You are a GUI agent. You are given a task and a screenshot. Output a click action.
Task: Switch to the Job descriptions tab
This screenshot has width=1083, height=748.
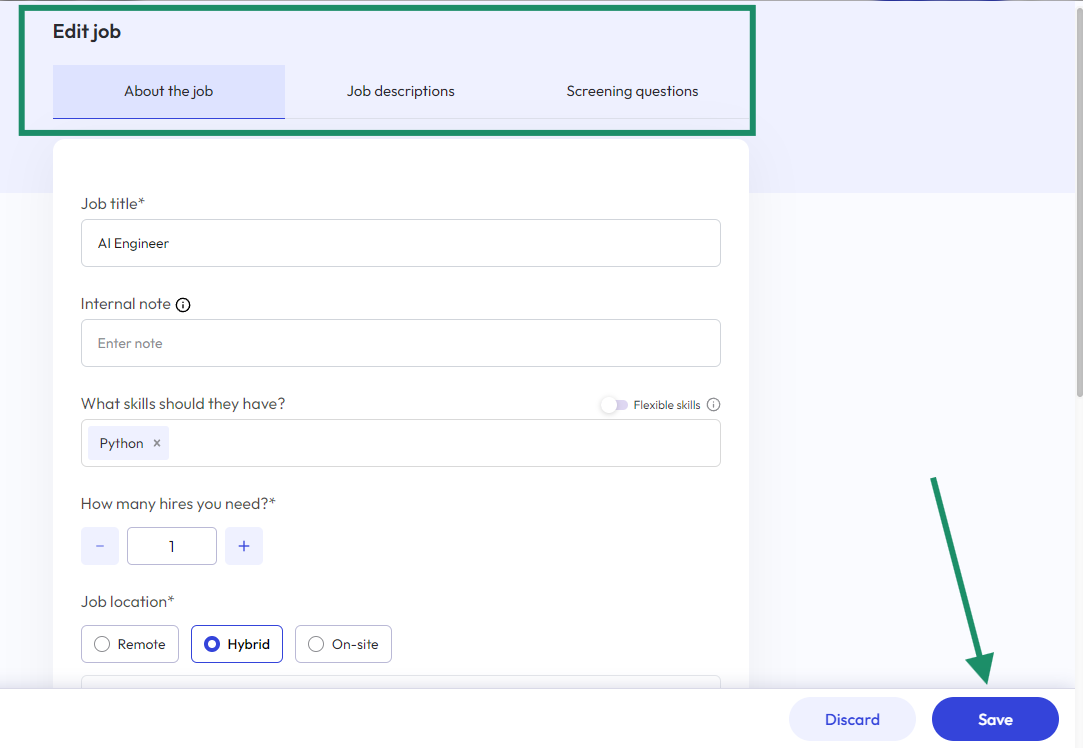400,90
